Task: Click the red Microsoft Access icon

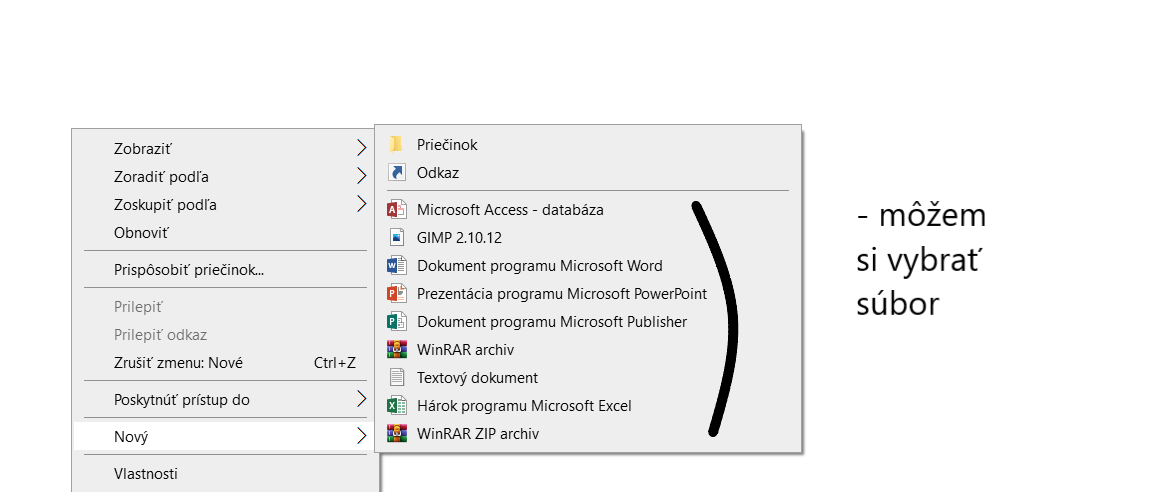Action: click(397, 210)
